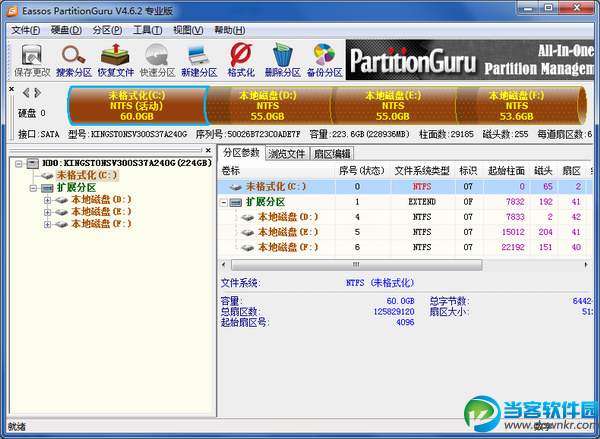The width and height of the screenshot is (600, 439).
Task: Close the disk map panel with its small X
Action: coord(11,89)
